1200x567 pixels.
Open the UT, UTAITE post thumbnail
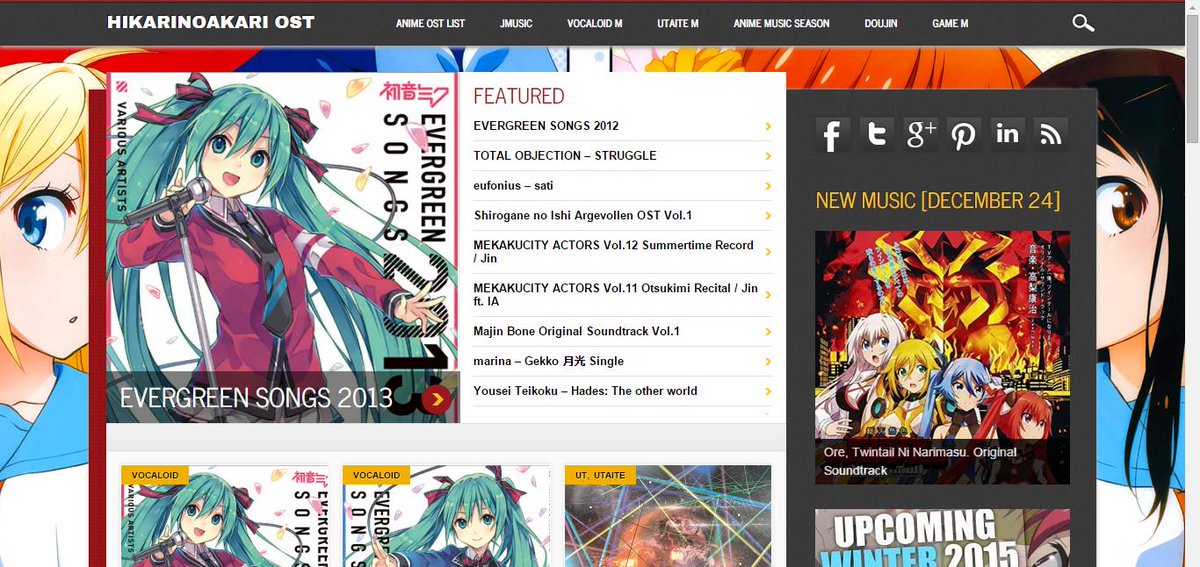point(668,516)
